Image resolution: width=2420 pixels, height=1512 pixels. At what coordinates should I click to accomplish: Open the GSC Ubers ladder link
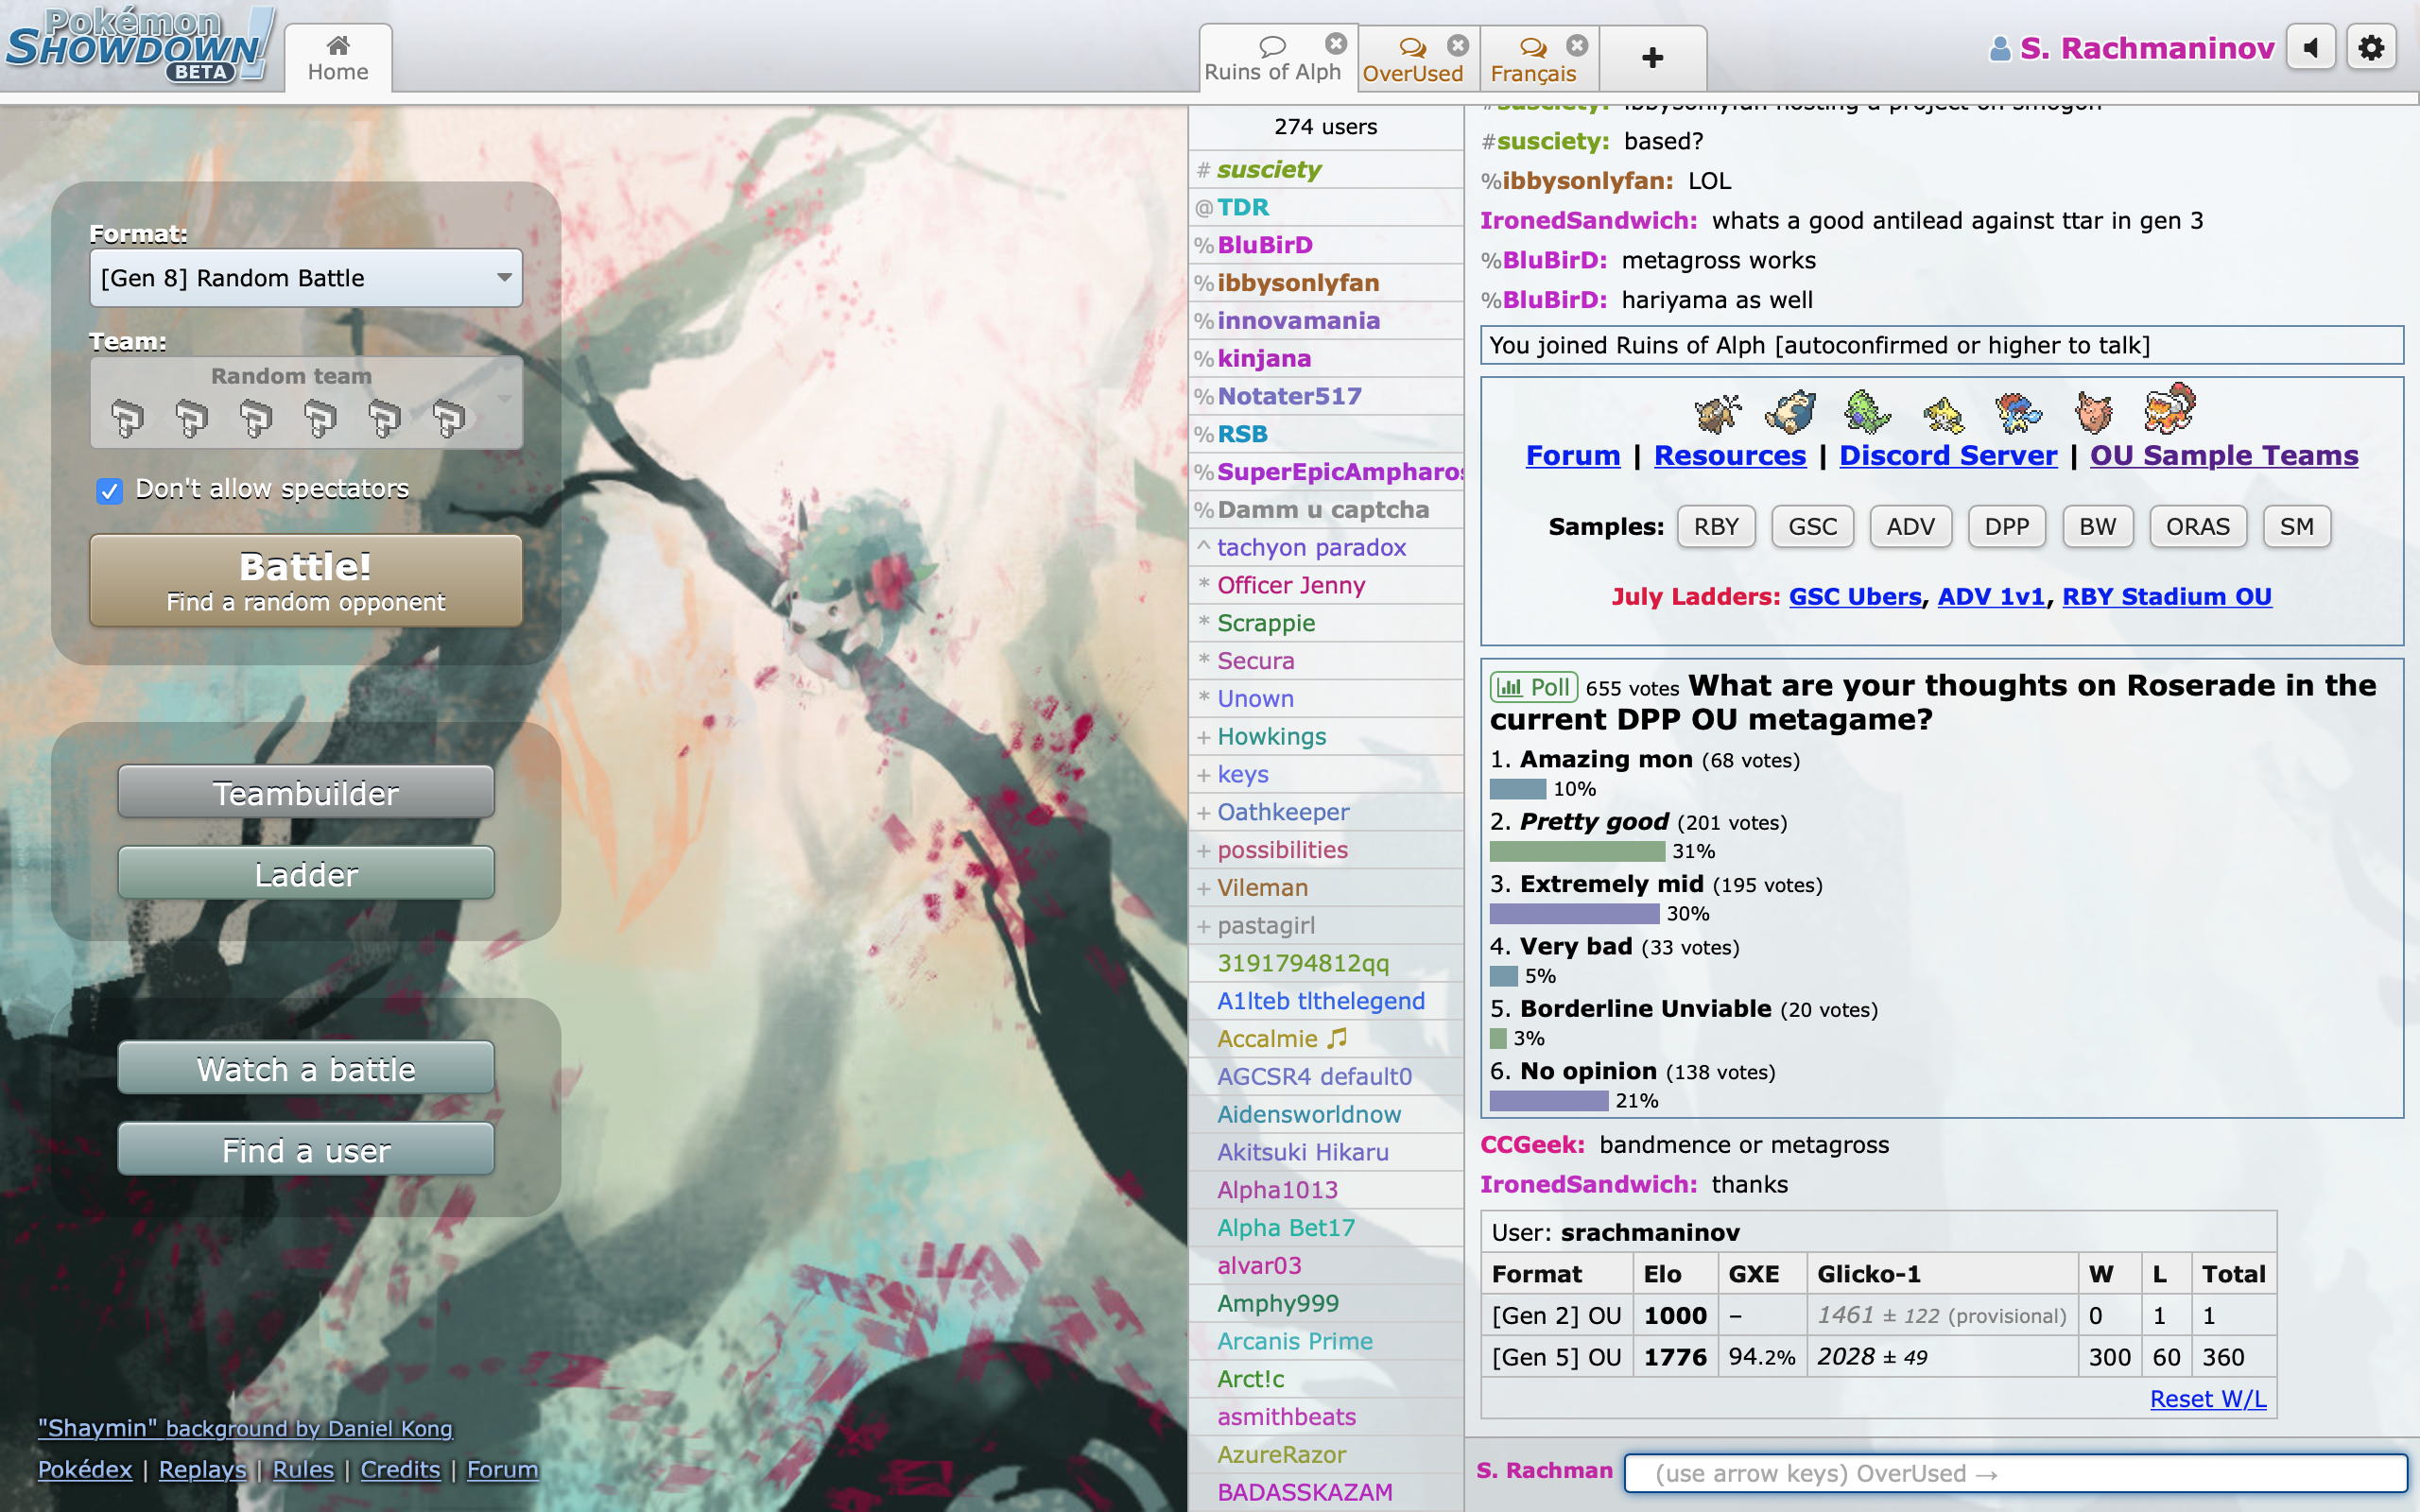1855,597
